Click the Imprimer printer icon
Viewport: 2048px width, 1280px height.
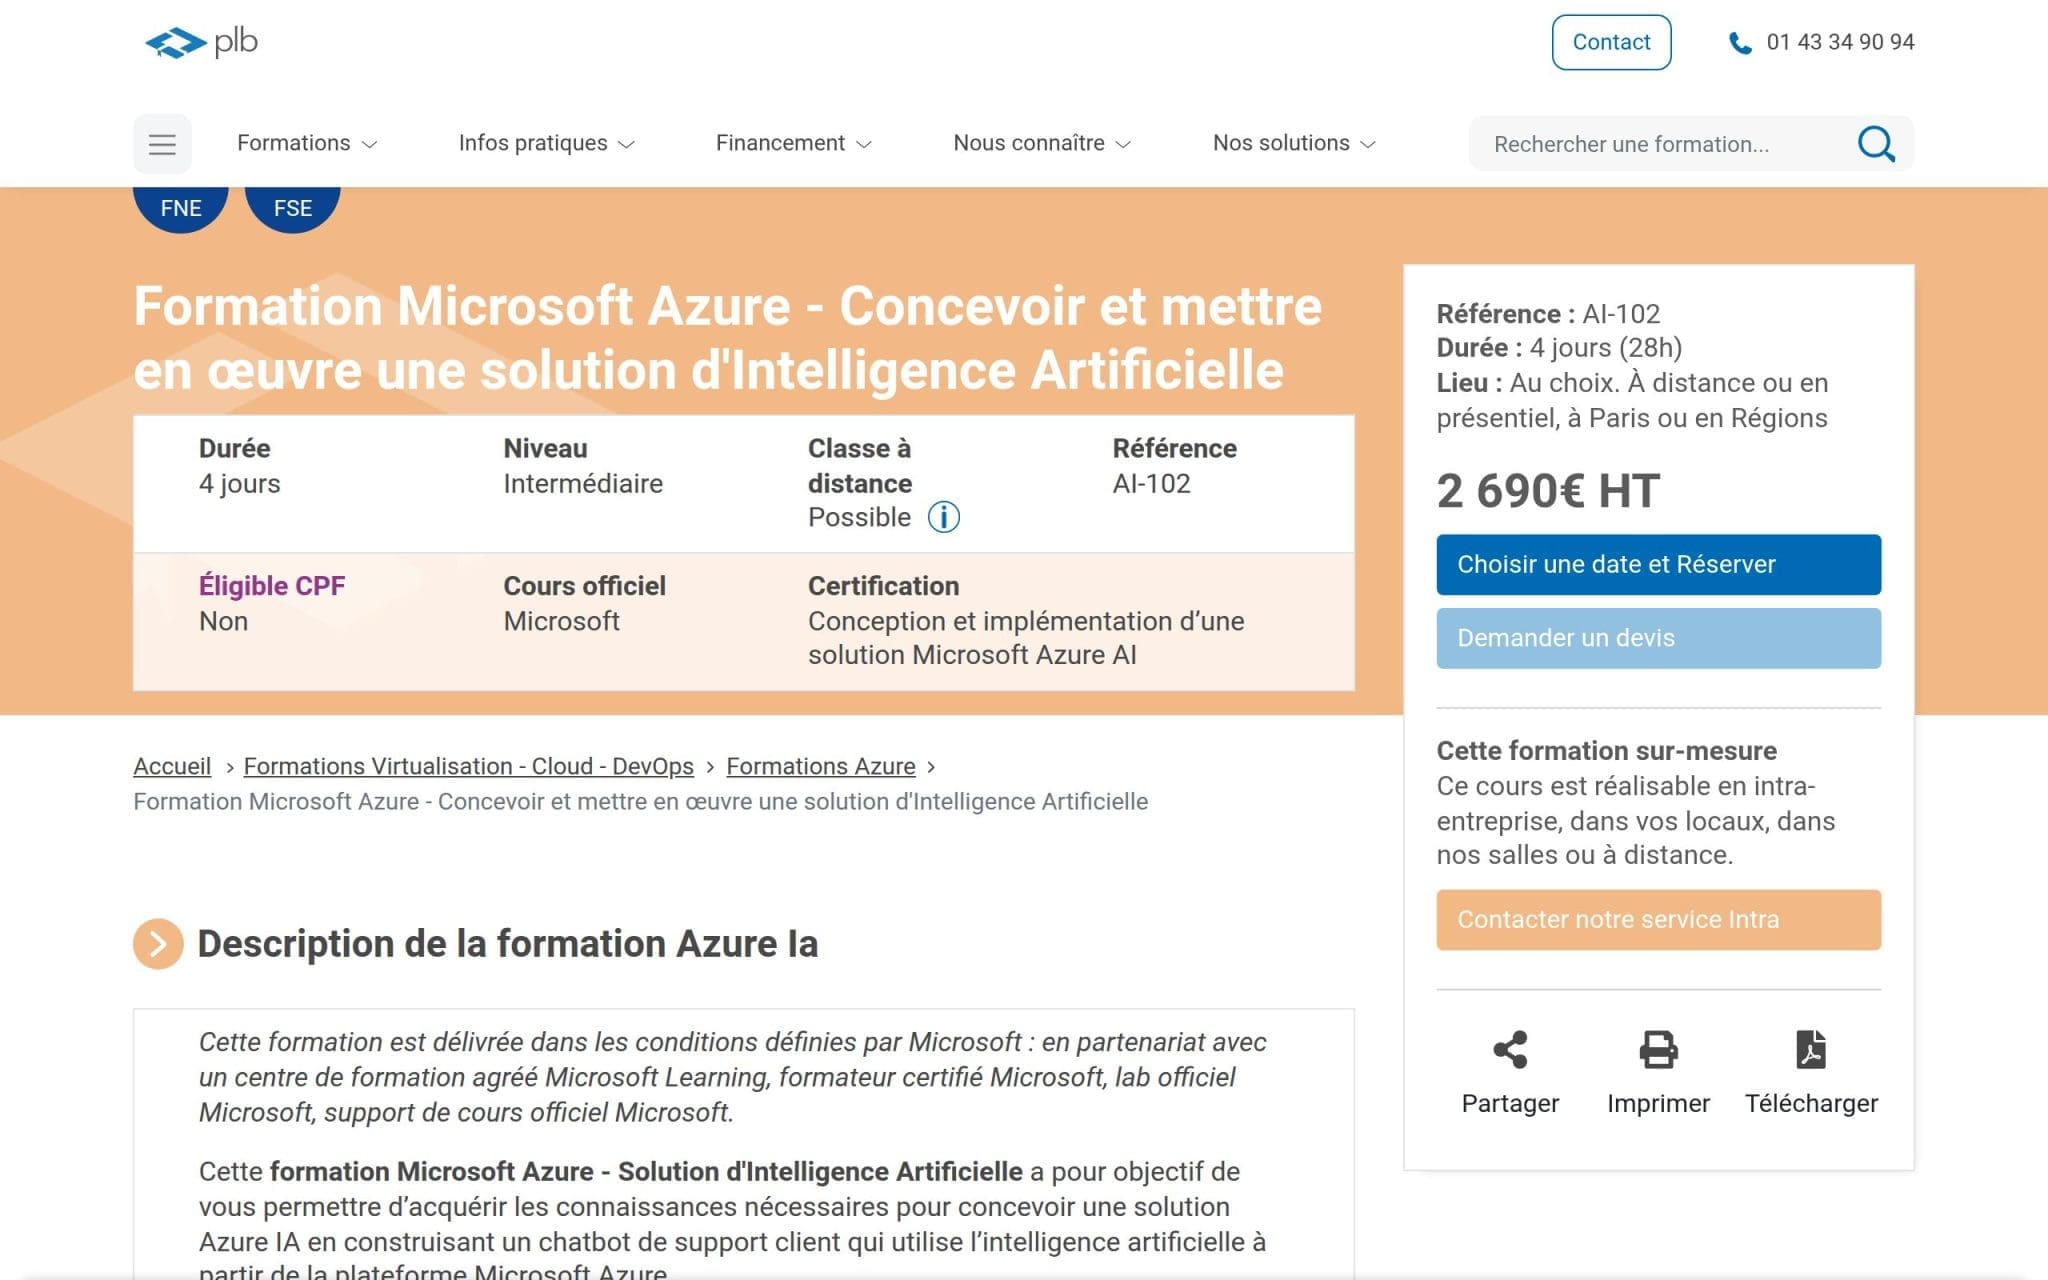coord(1658,1050)
